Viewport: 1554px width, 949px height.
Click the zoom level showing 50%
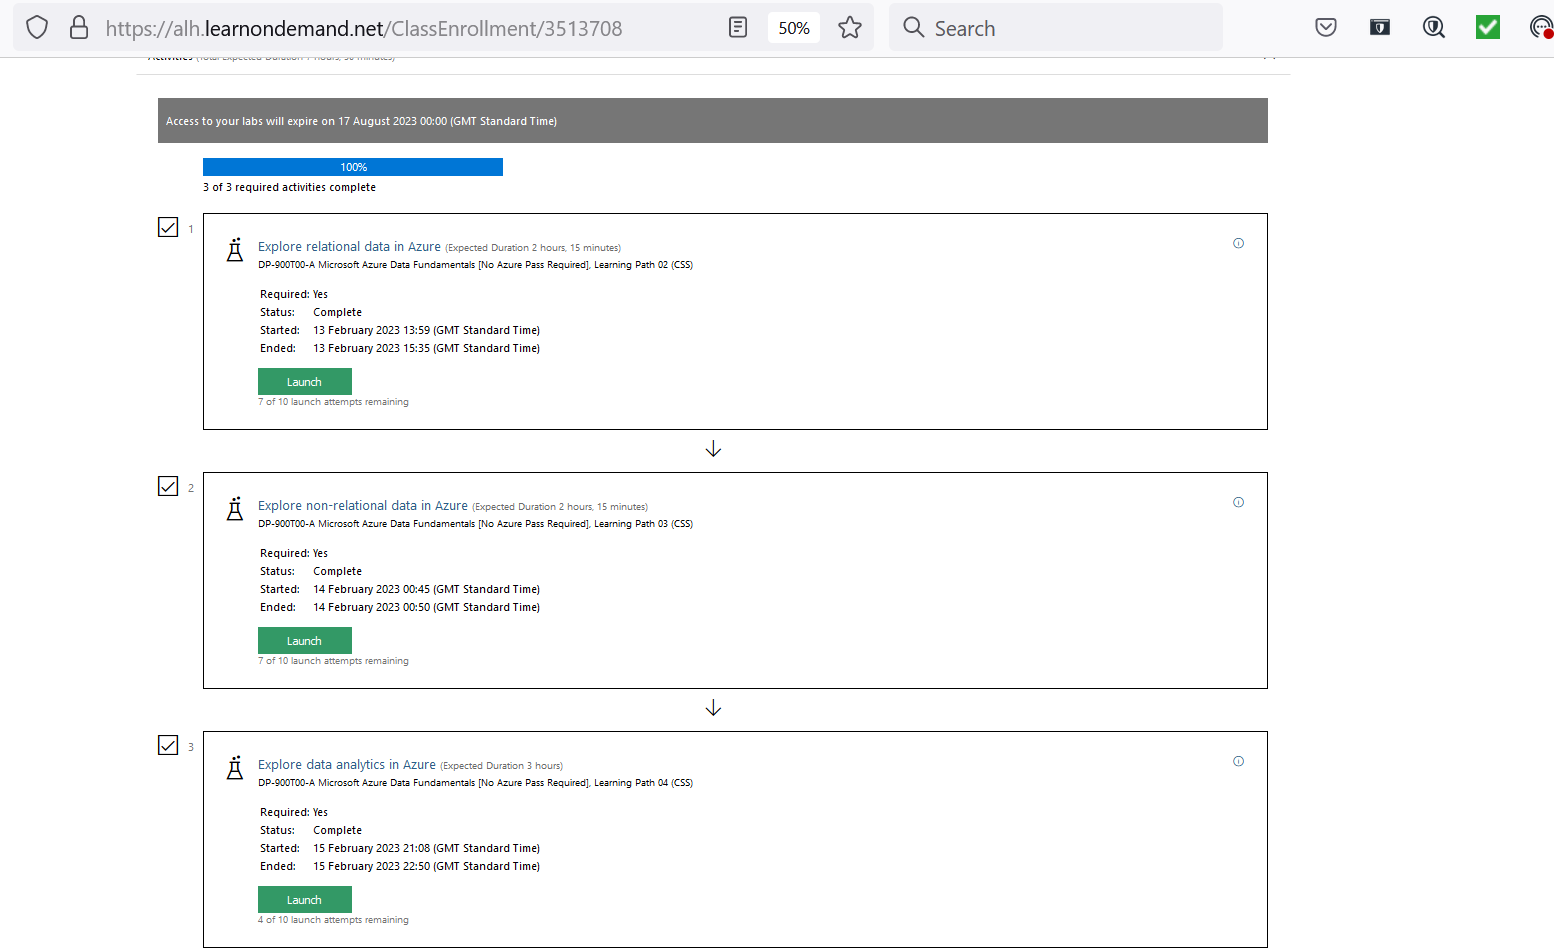coord(793,27)
